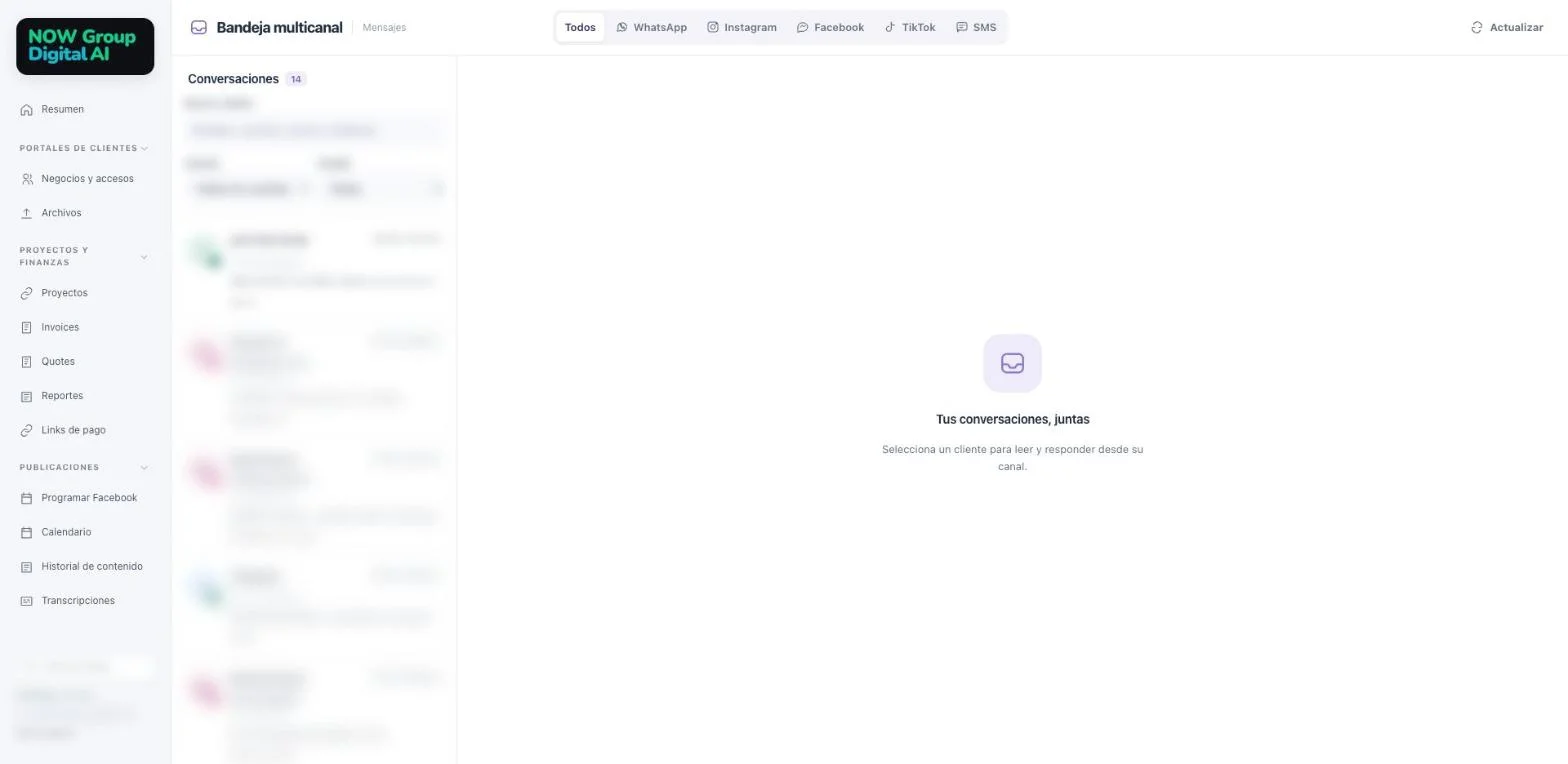Image resolution: width=1568 pixels, height=764 pixels.
Task: Click the Tus conversaciones, juntas heading
Action: pyautogui.click(x=1013, y=420)
